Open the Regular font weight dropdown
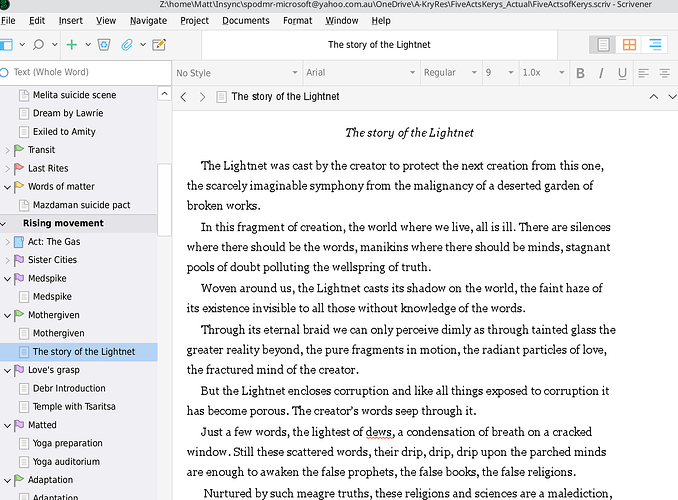The image size is (678, 500). point(451,73)
